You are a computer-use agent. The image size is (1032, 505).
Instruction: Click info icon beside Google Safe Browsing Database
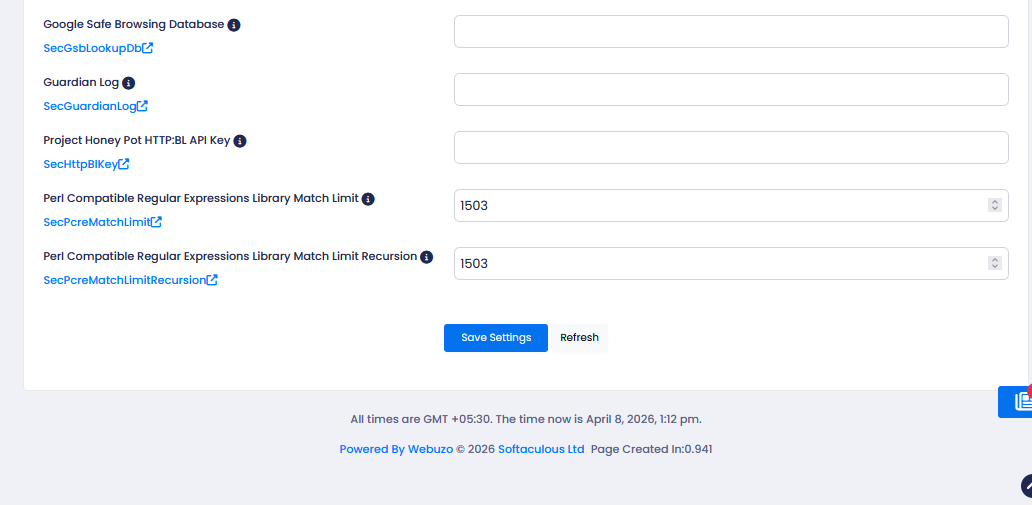pyautogui.click(x=234, y=25)
